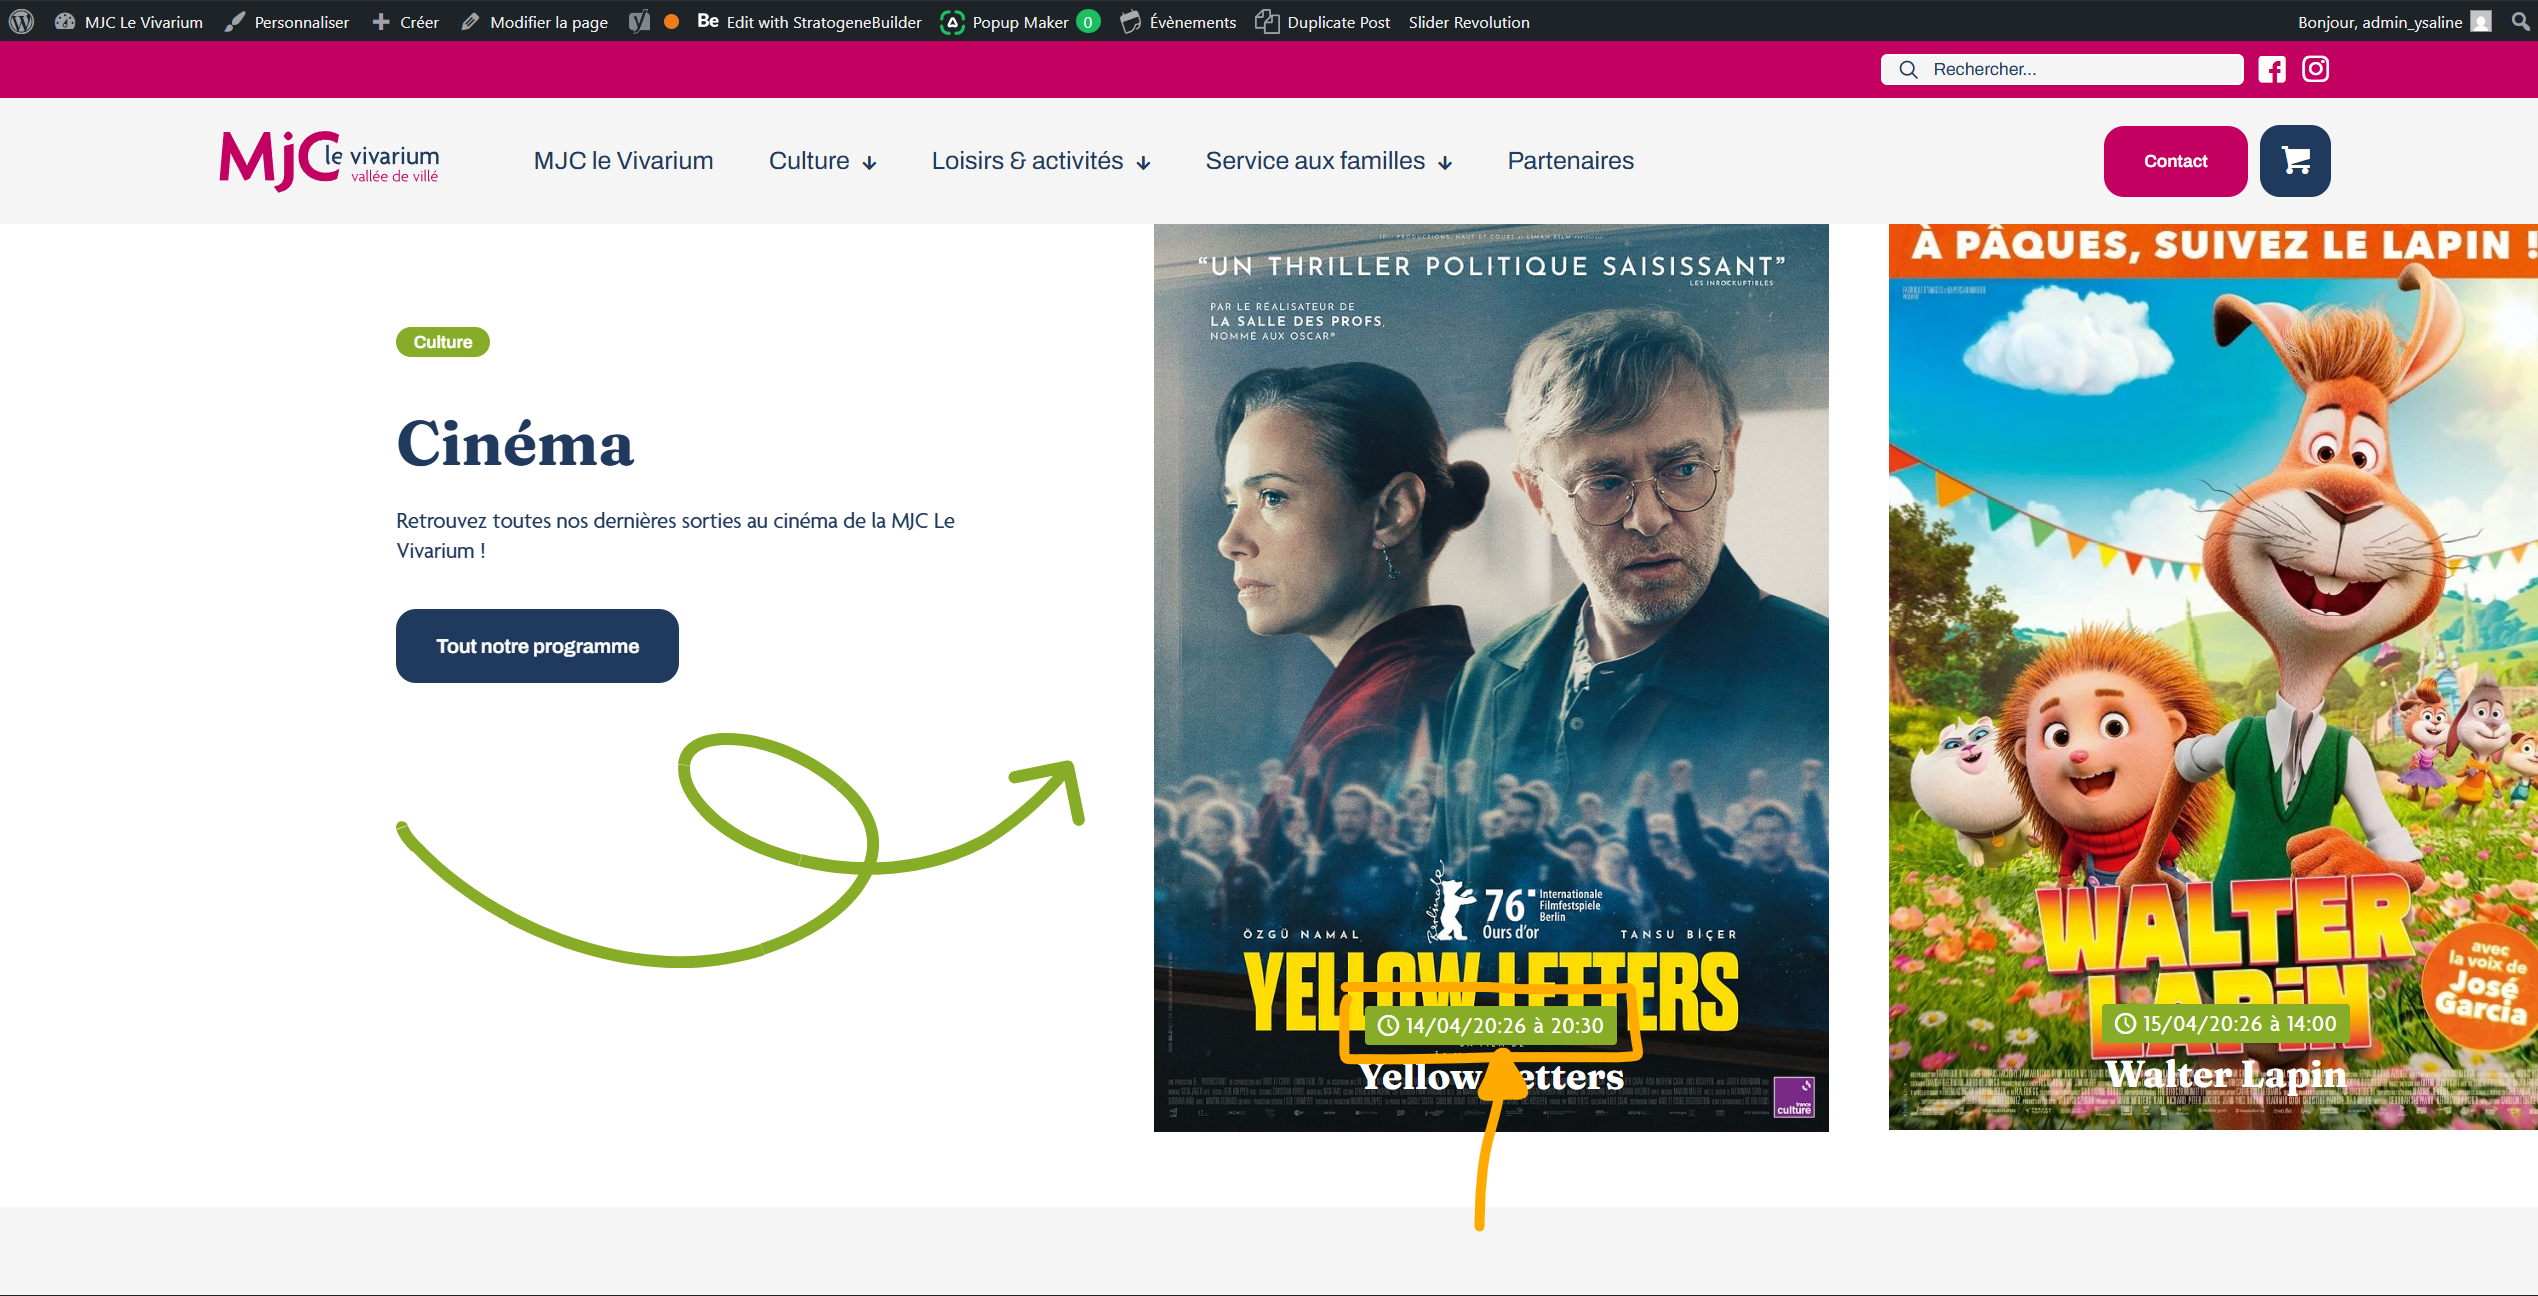Click the Tout notre programme button
Image resolution: width=2538 pixels, height=1296 pixels.
tap(537, 646)
